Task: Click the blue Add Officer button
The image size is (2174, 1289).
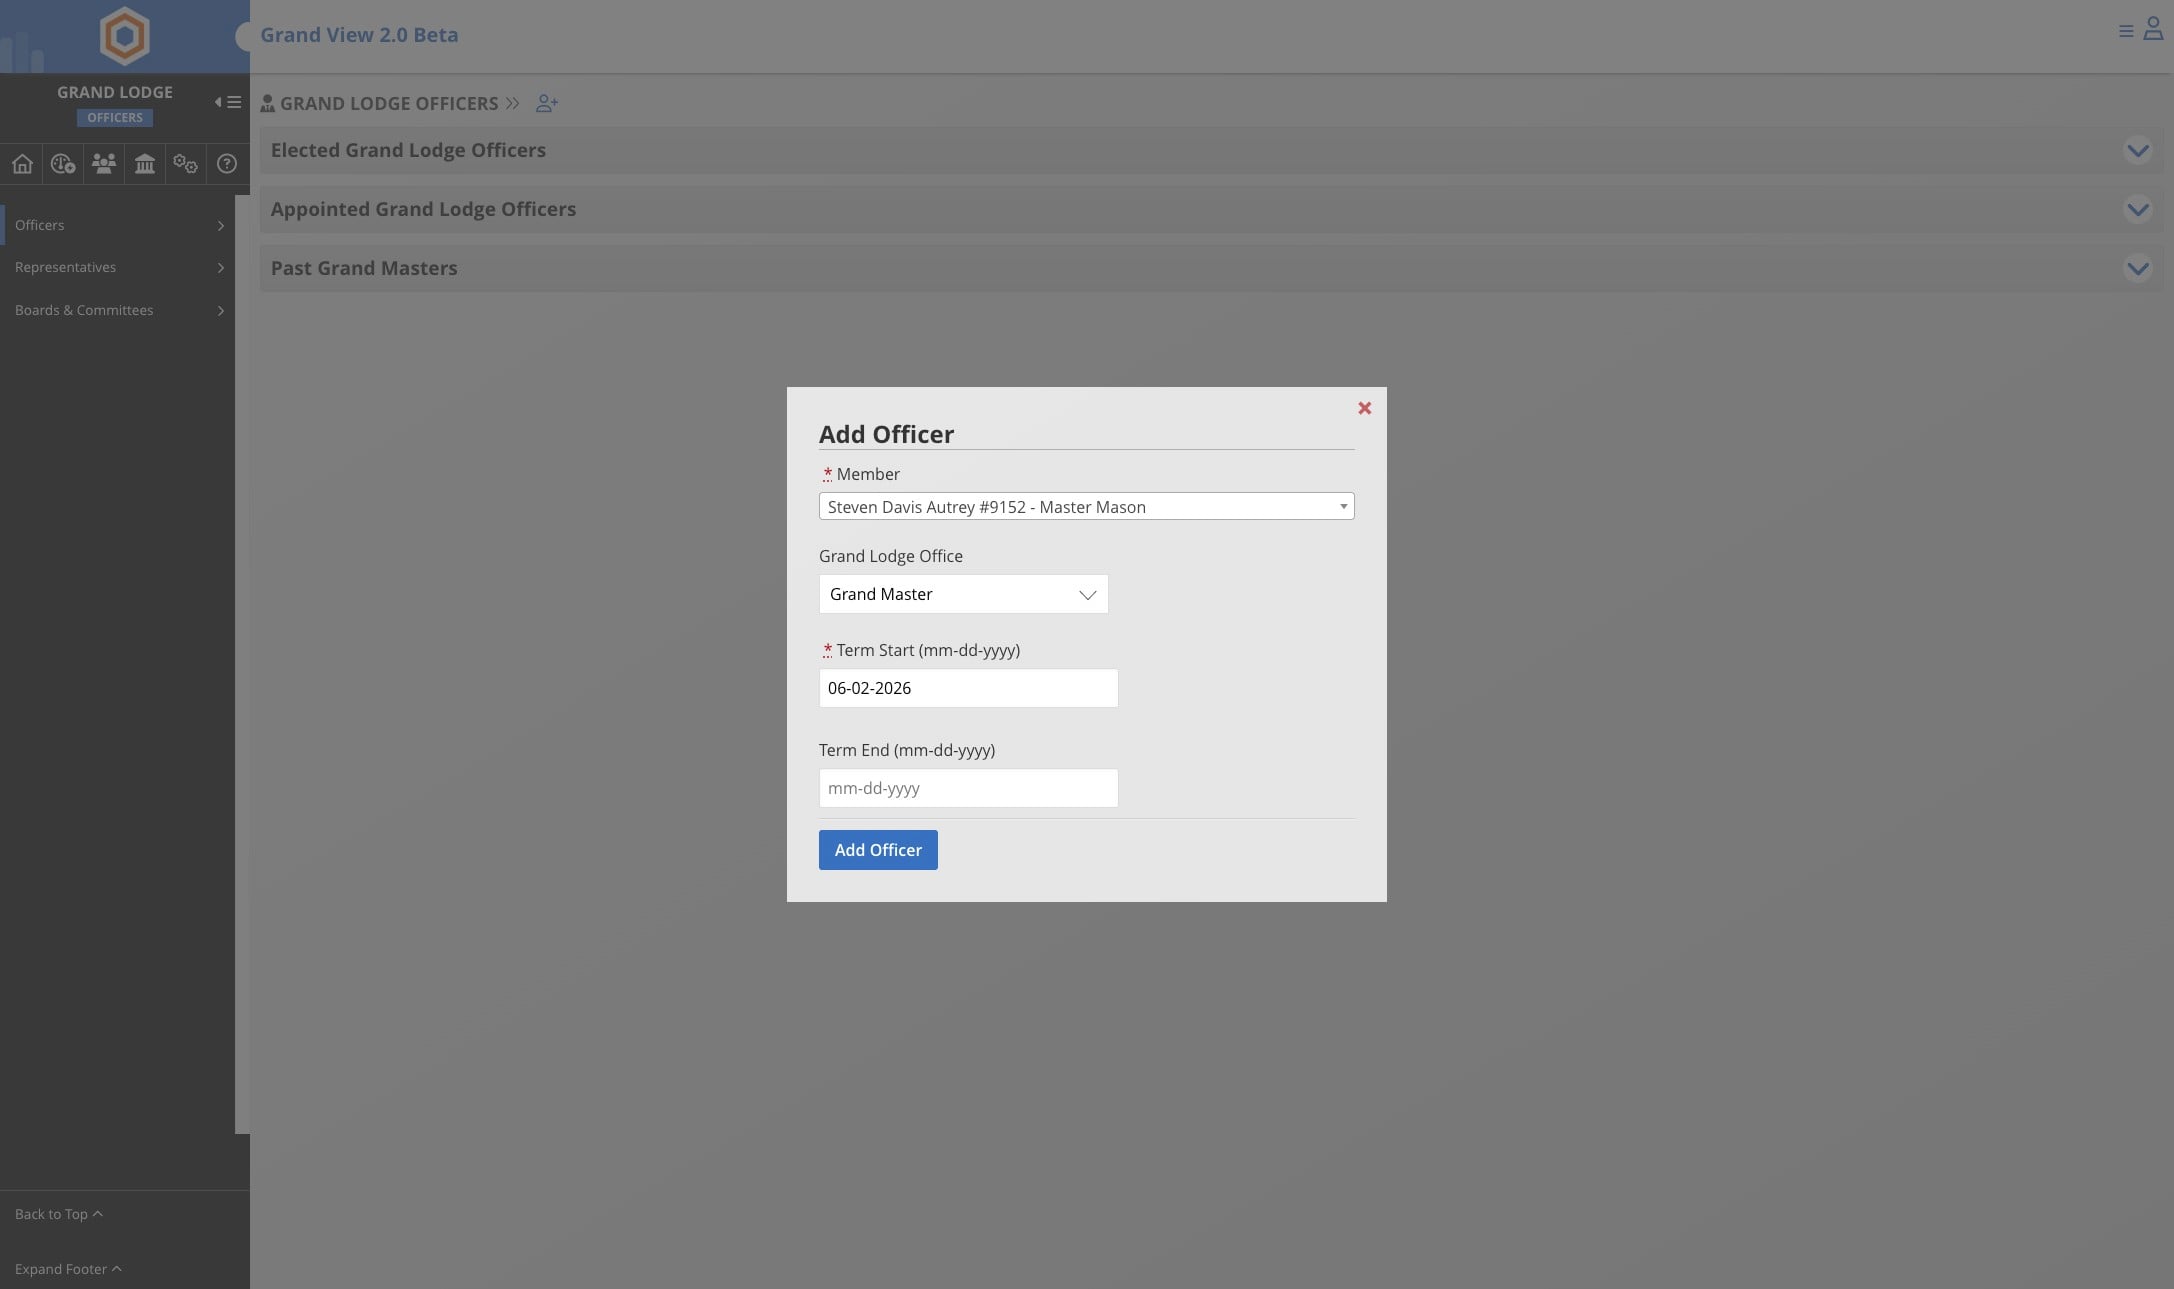Action: point(878,850)
